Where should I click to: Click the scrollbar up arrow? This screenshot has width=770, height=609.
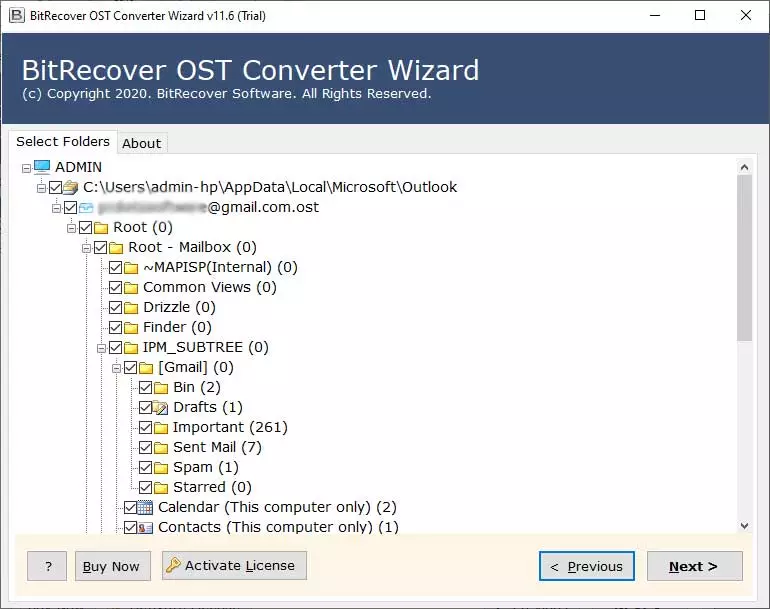tap(744, 167)
